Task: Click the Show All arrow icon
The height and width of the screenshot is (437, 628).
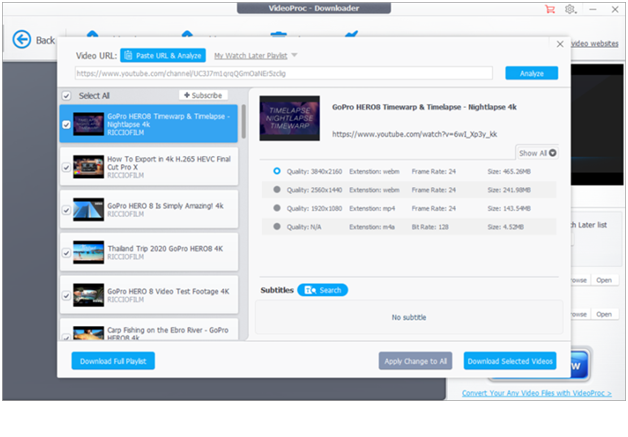Action: click(x=553, y=153)
